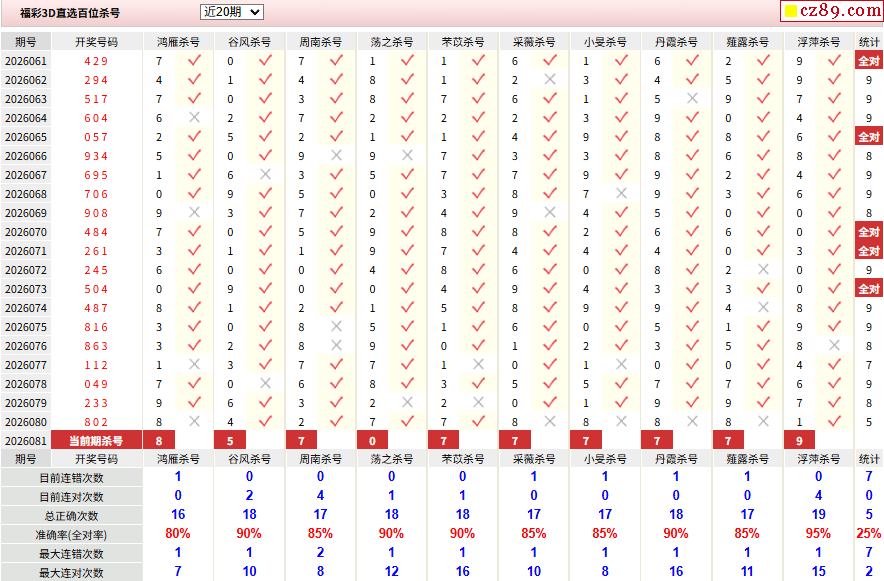Click the 准确率(全对率) row label

click(x=71, y=535)
